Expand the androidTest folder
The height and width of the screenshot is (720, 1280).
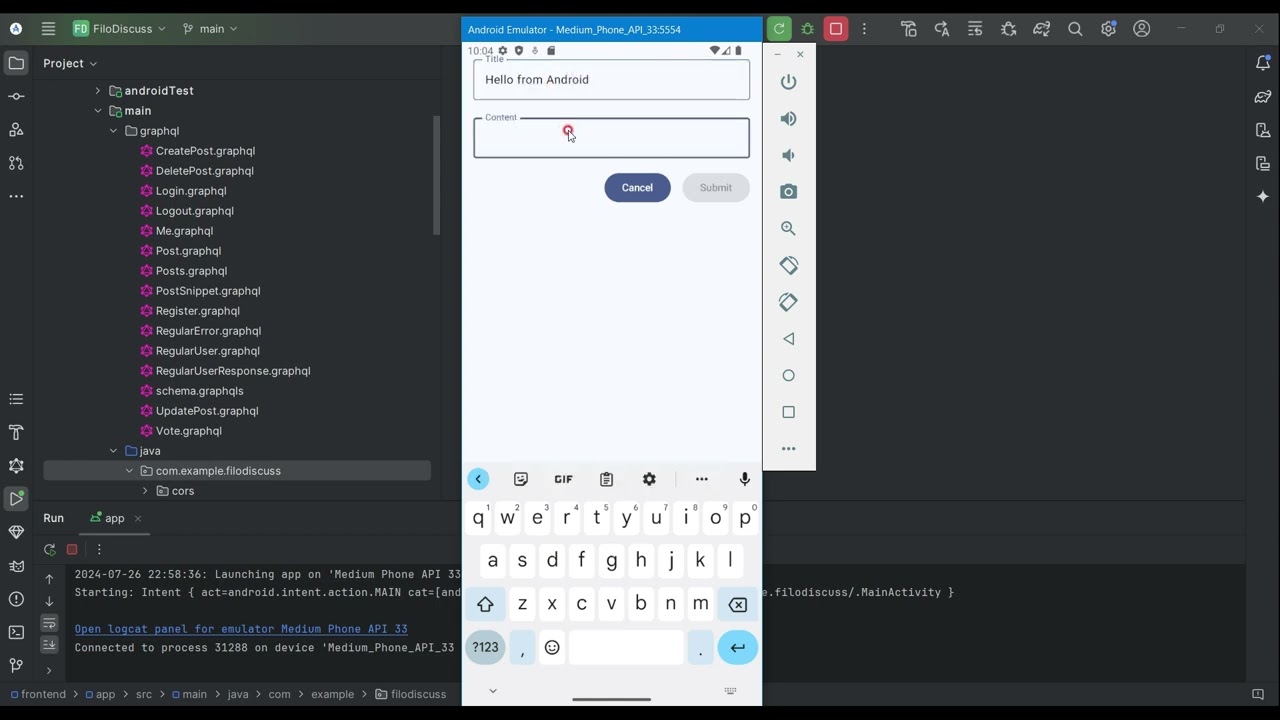pos(97,91)
